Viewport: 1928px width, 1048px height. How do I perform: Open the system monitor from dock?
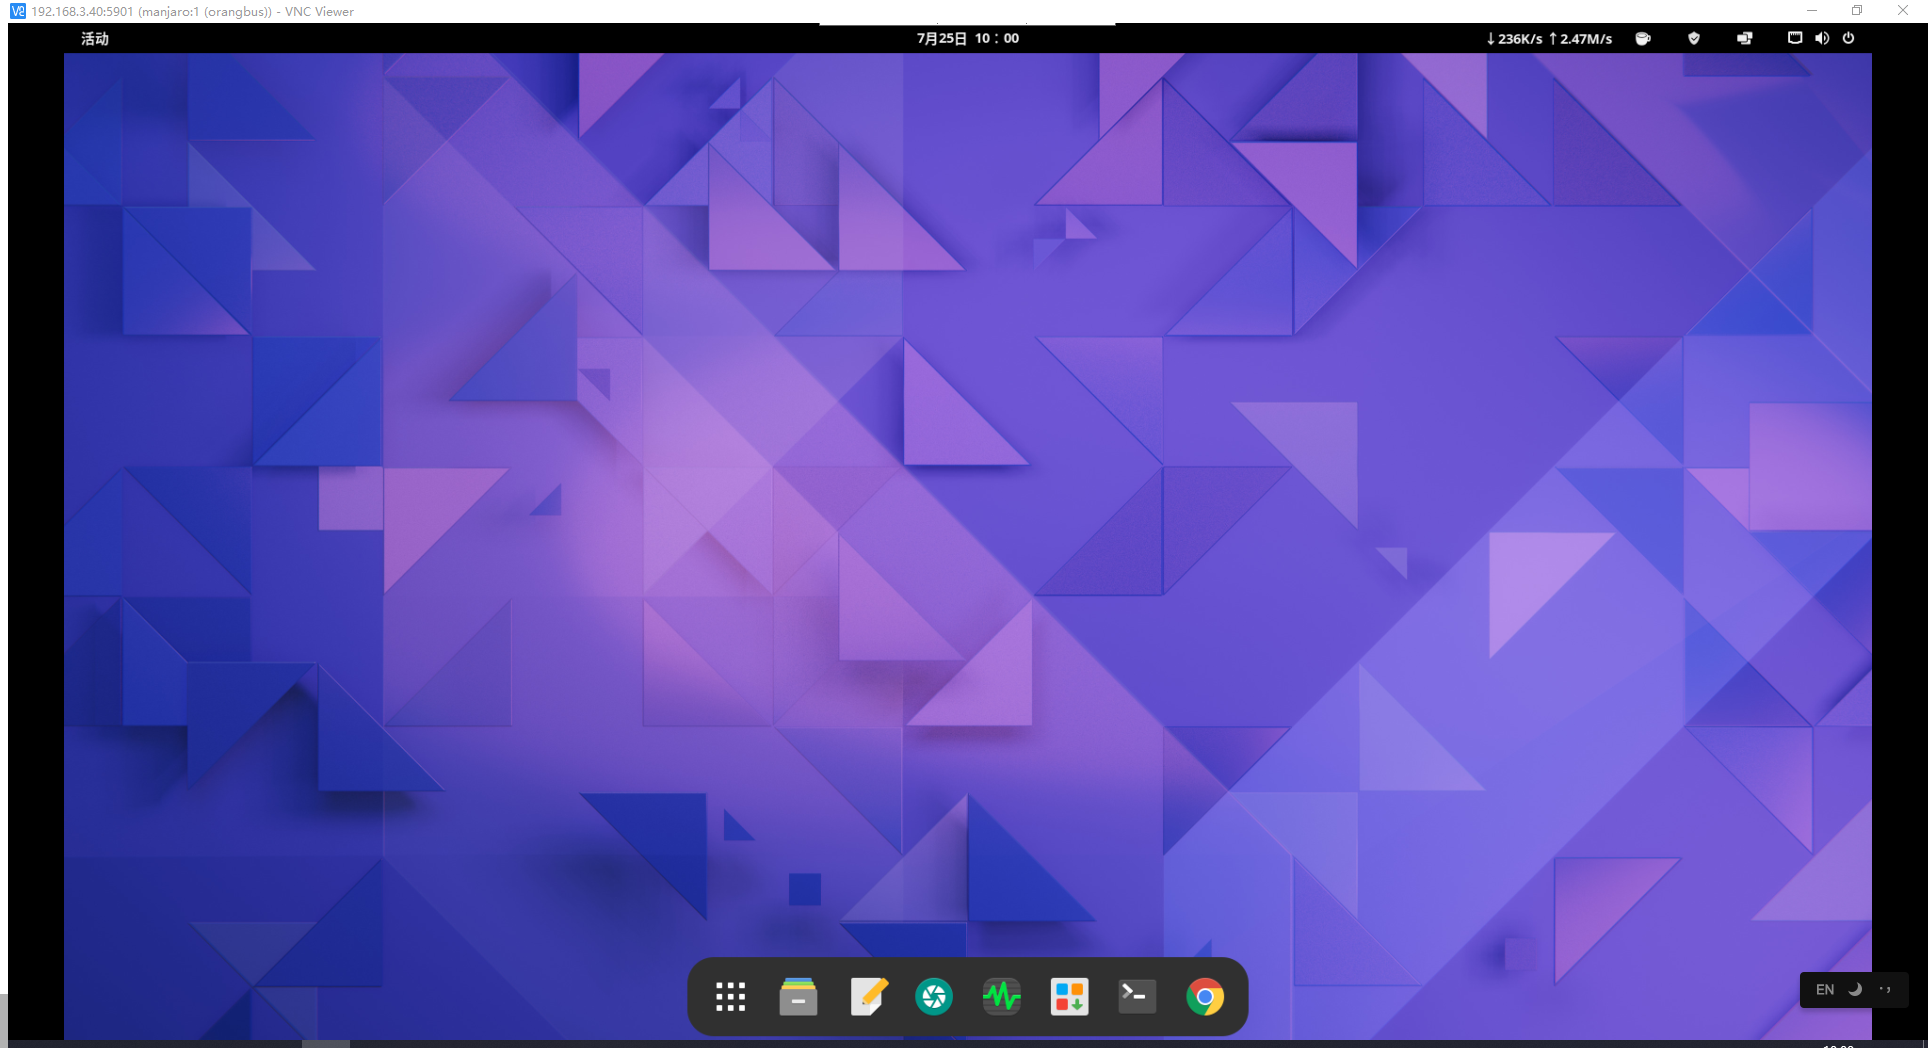coord(1001,997)
